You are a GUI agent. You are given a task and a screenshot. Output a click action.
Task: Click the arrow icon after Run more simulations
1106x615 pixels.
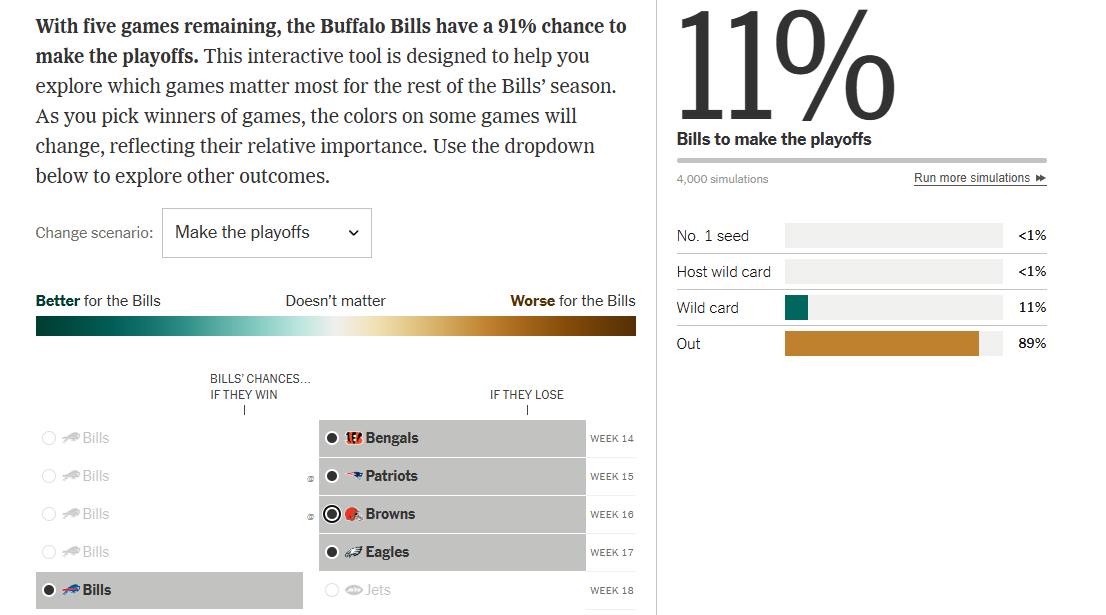[x=1041, y=178]
